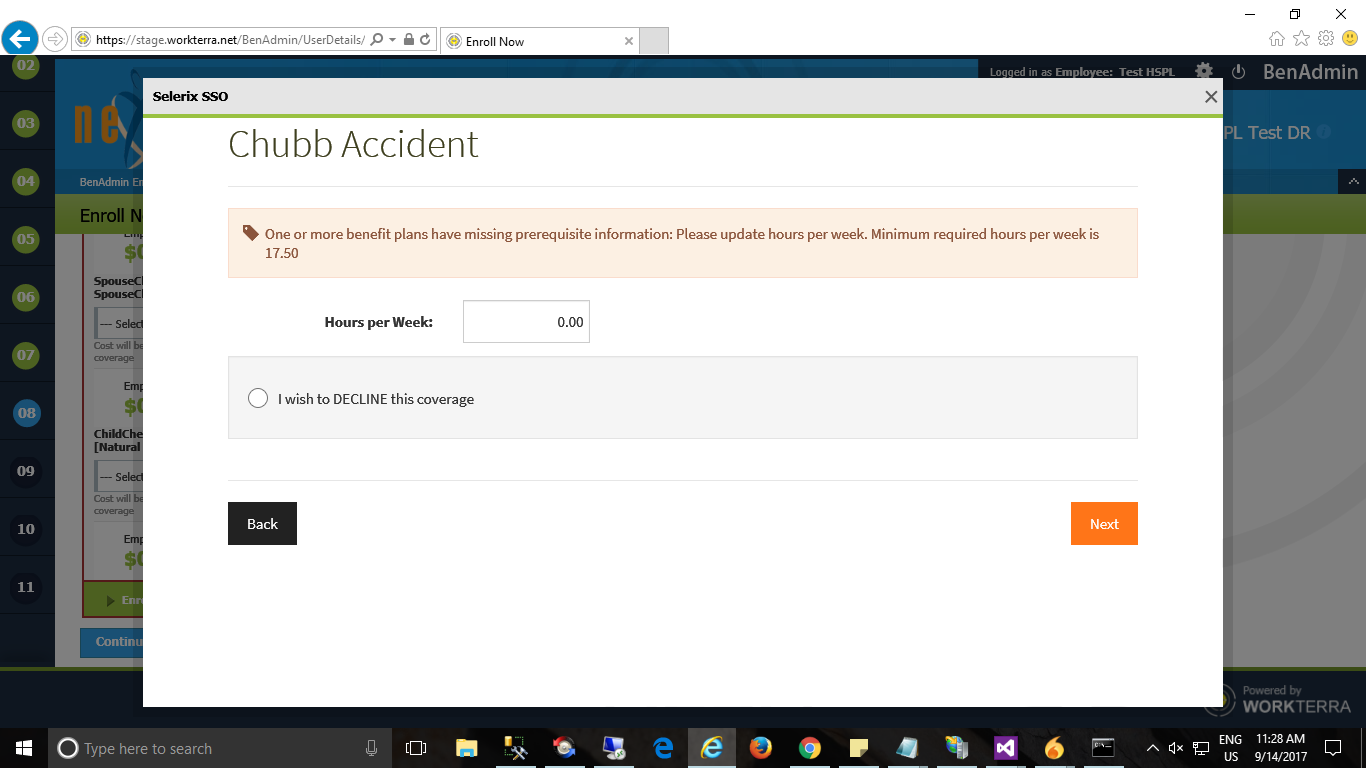Open a new blank browser tab
The image size is (1366, 768).
pyautogui.click(x=653, y=41)
